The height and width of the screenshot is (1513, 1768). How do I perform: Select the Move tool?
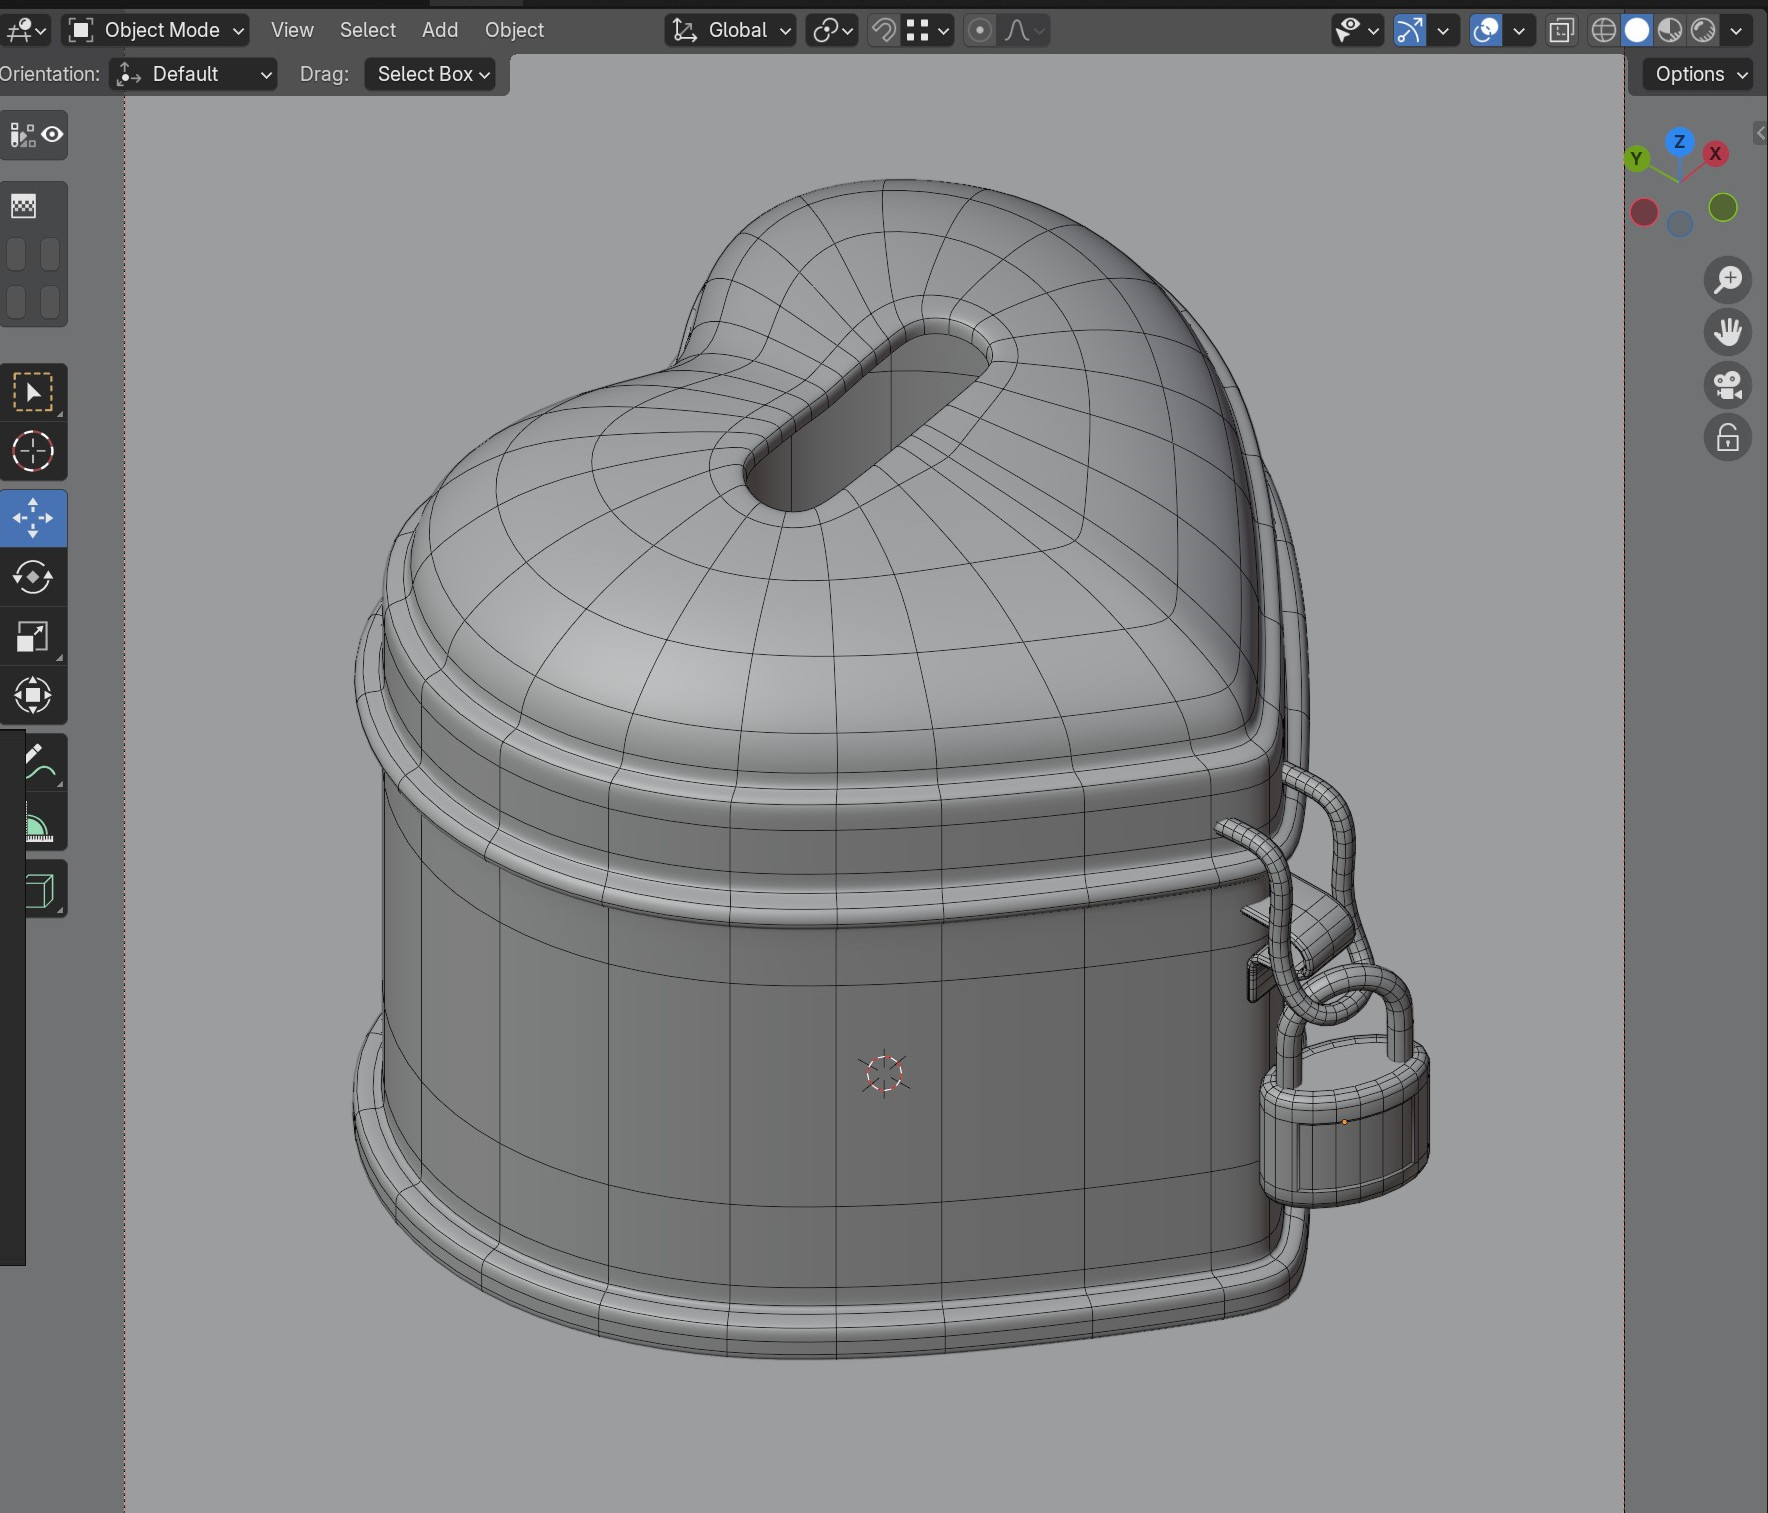coord(33,519)
